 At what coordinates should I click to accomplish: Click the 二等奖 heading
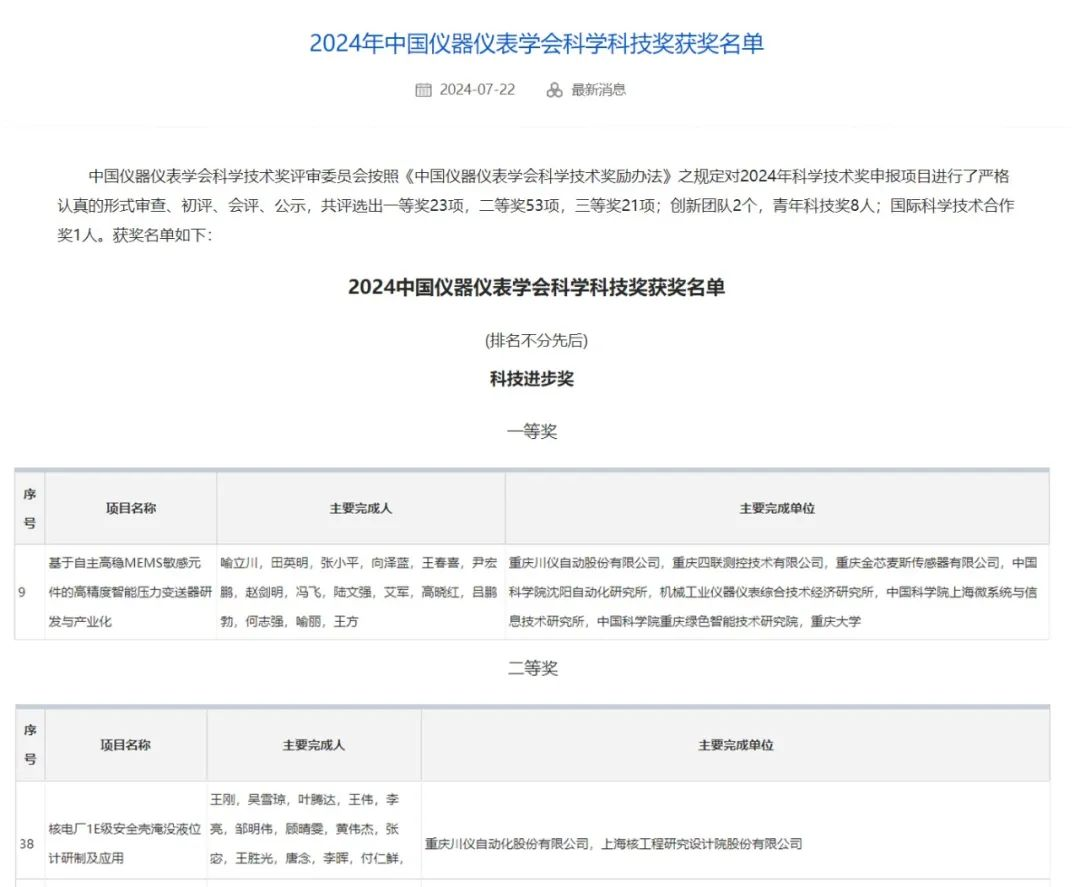(x=531, y=668)
